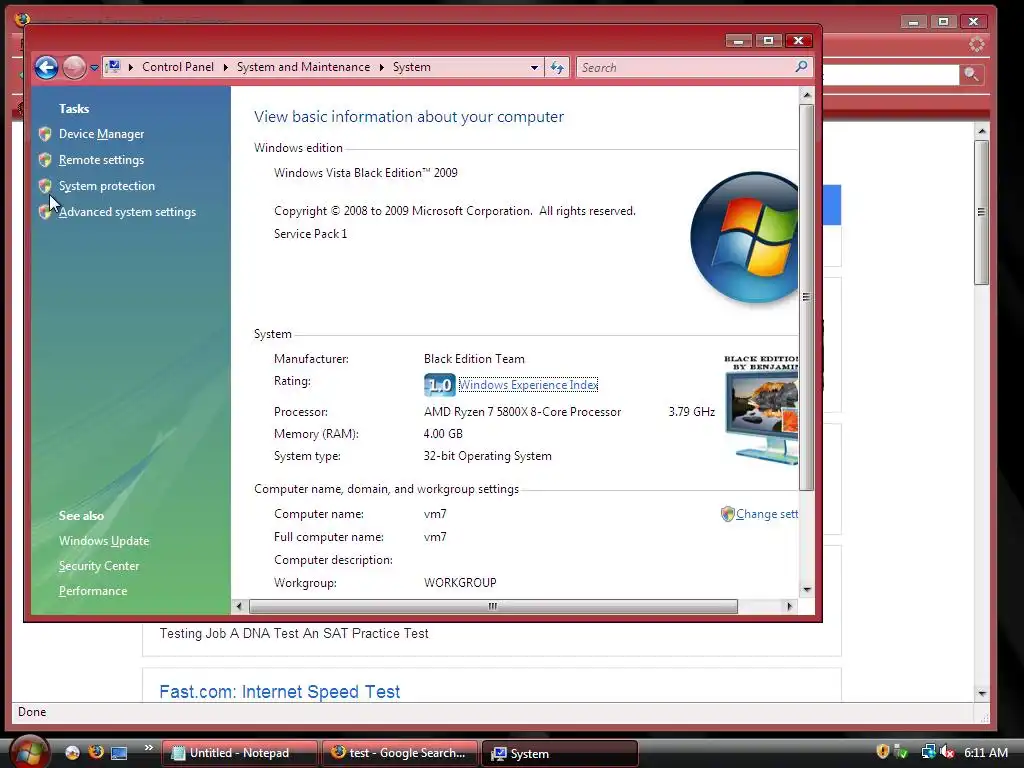
Task: Click shield icon beside Remote settings
Action: click(45, 160)
